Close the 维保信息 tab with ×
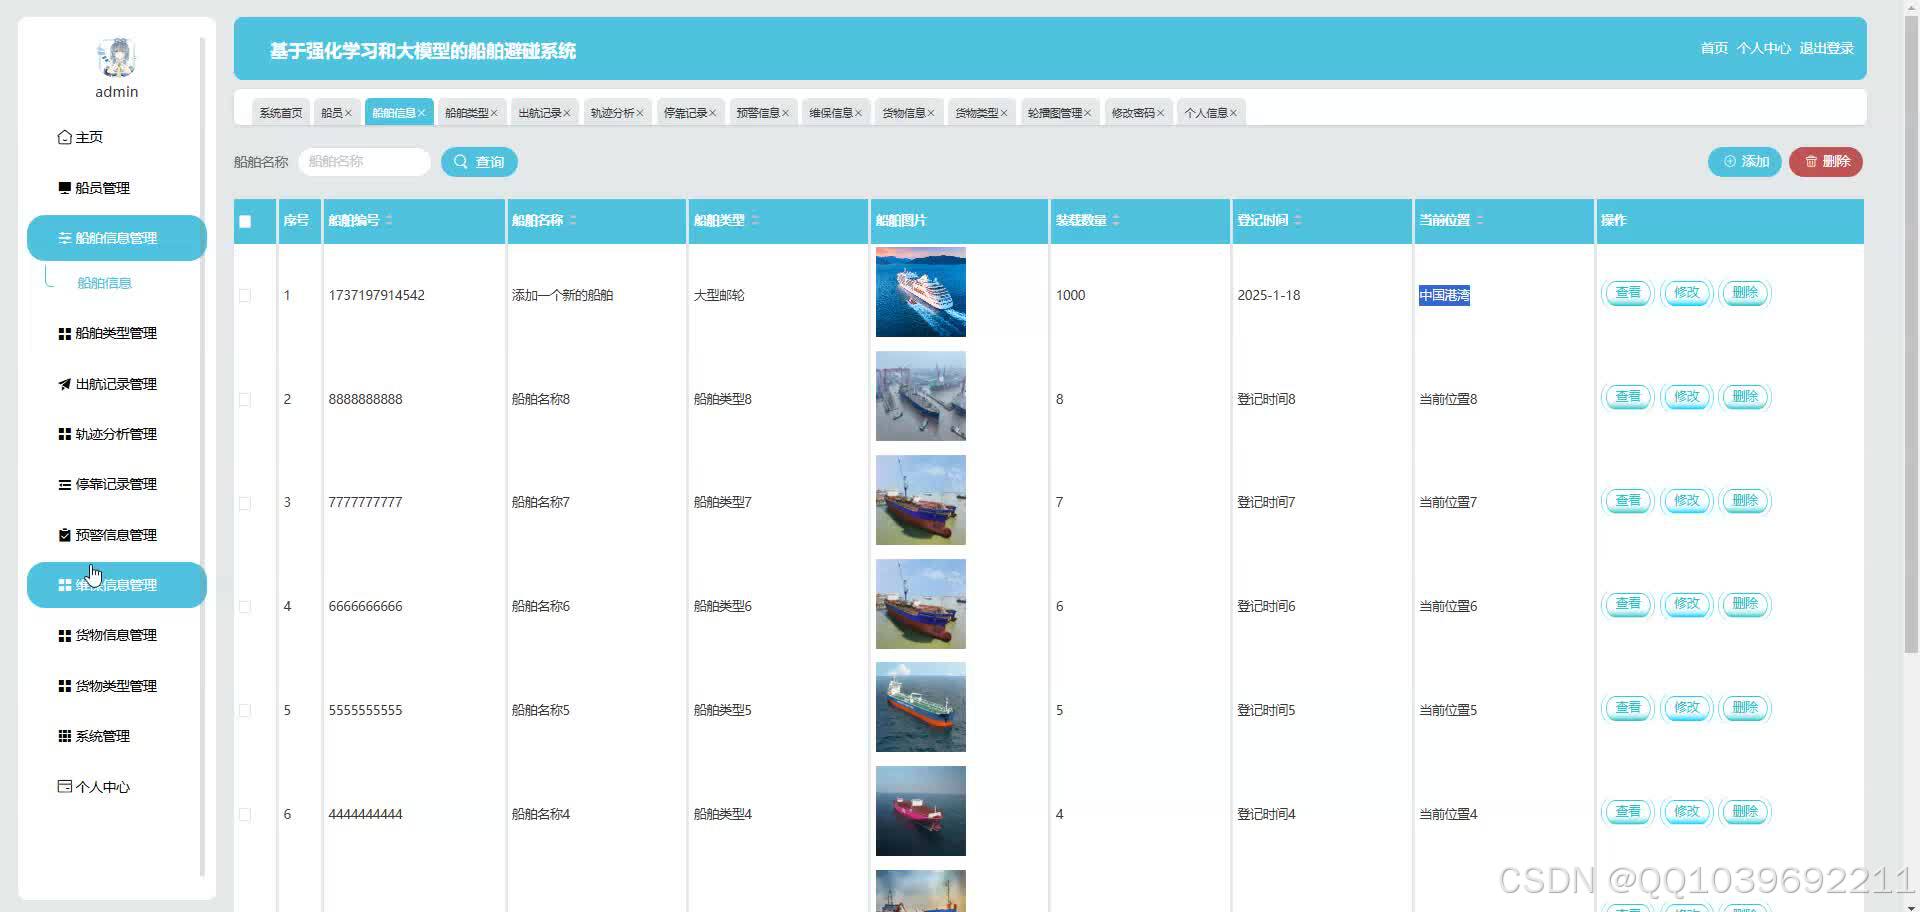1920x912 pixels. 858,113
